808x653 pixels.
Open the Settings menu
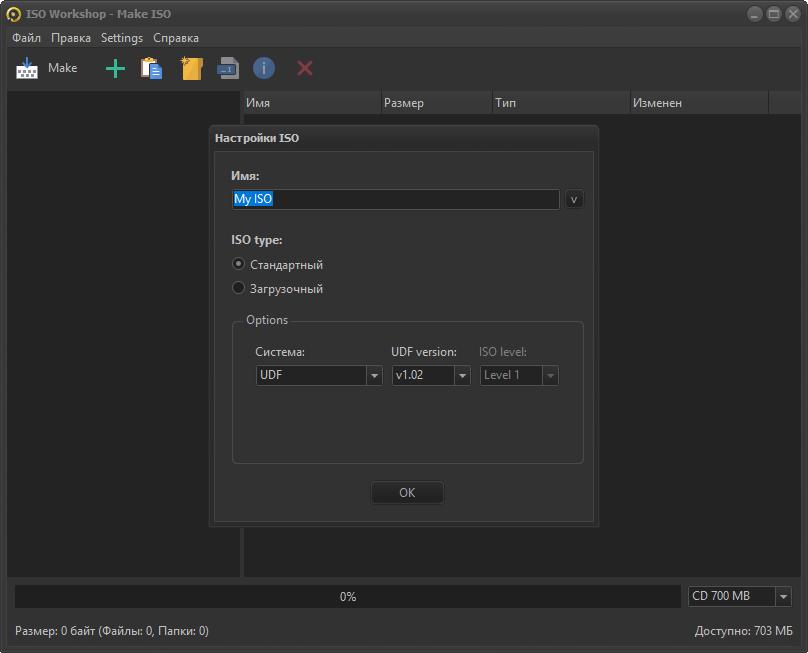coord(122,38)
